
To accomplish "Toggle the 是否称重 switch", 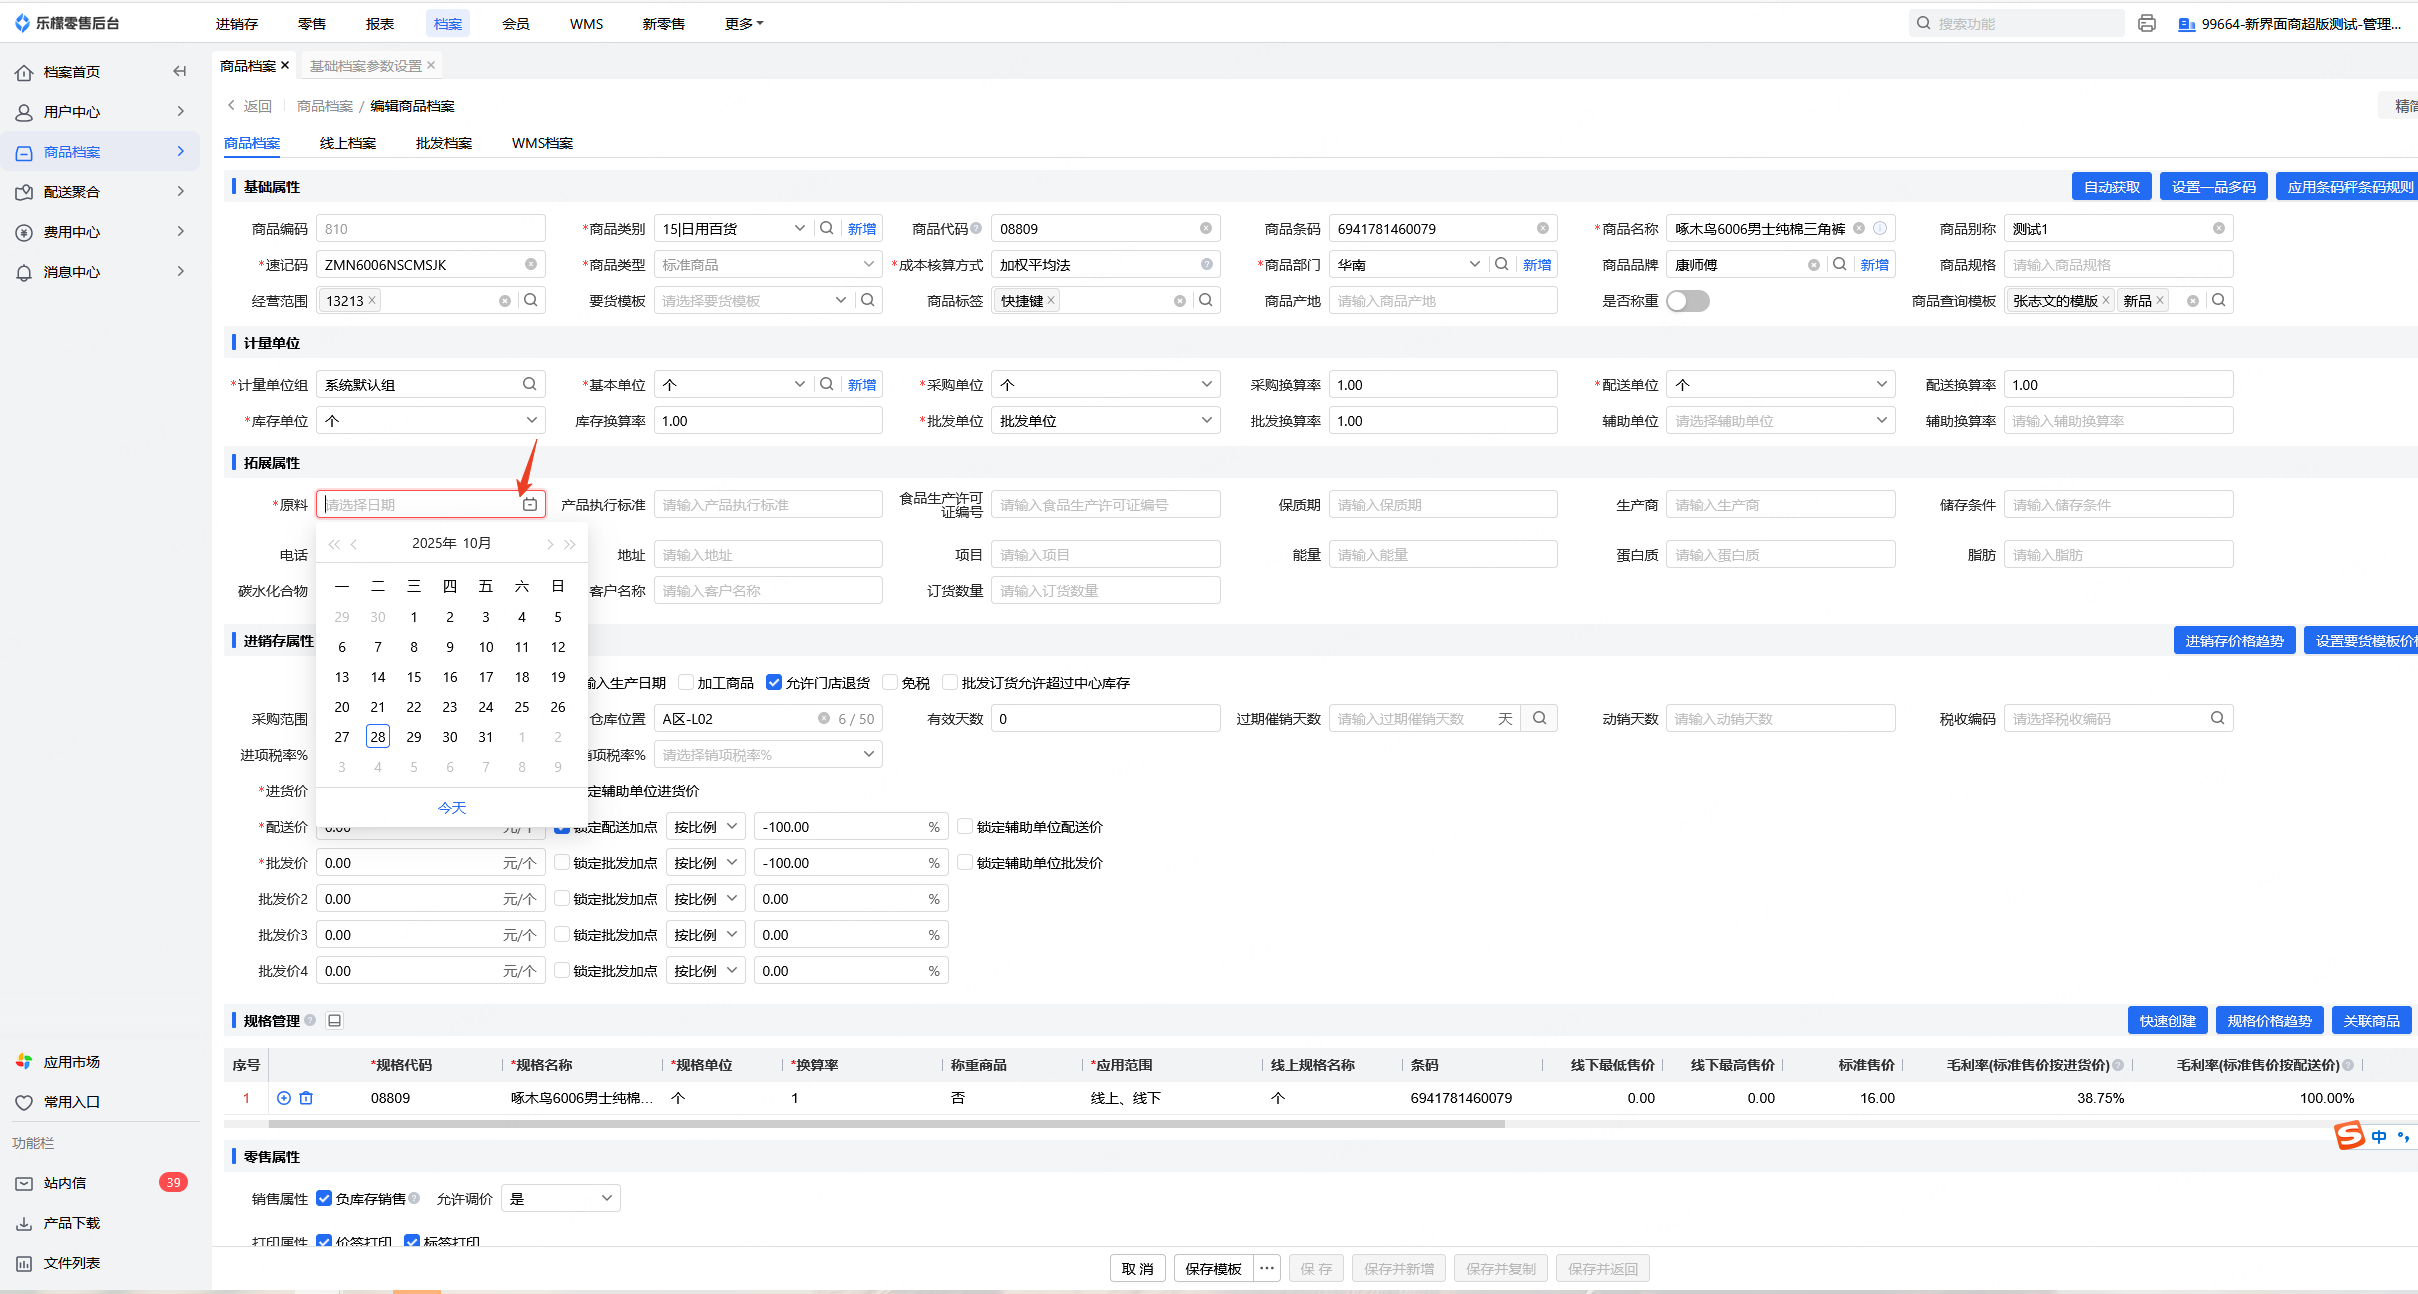I will pos(1688,301).
